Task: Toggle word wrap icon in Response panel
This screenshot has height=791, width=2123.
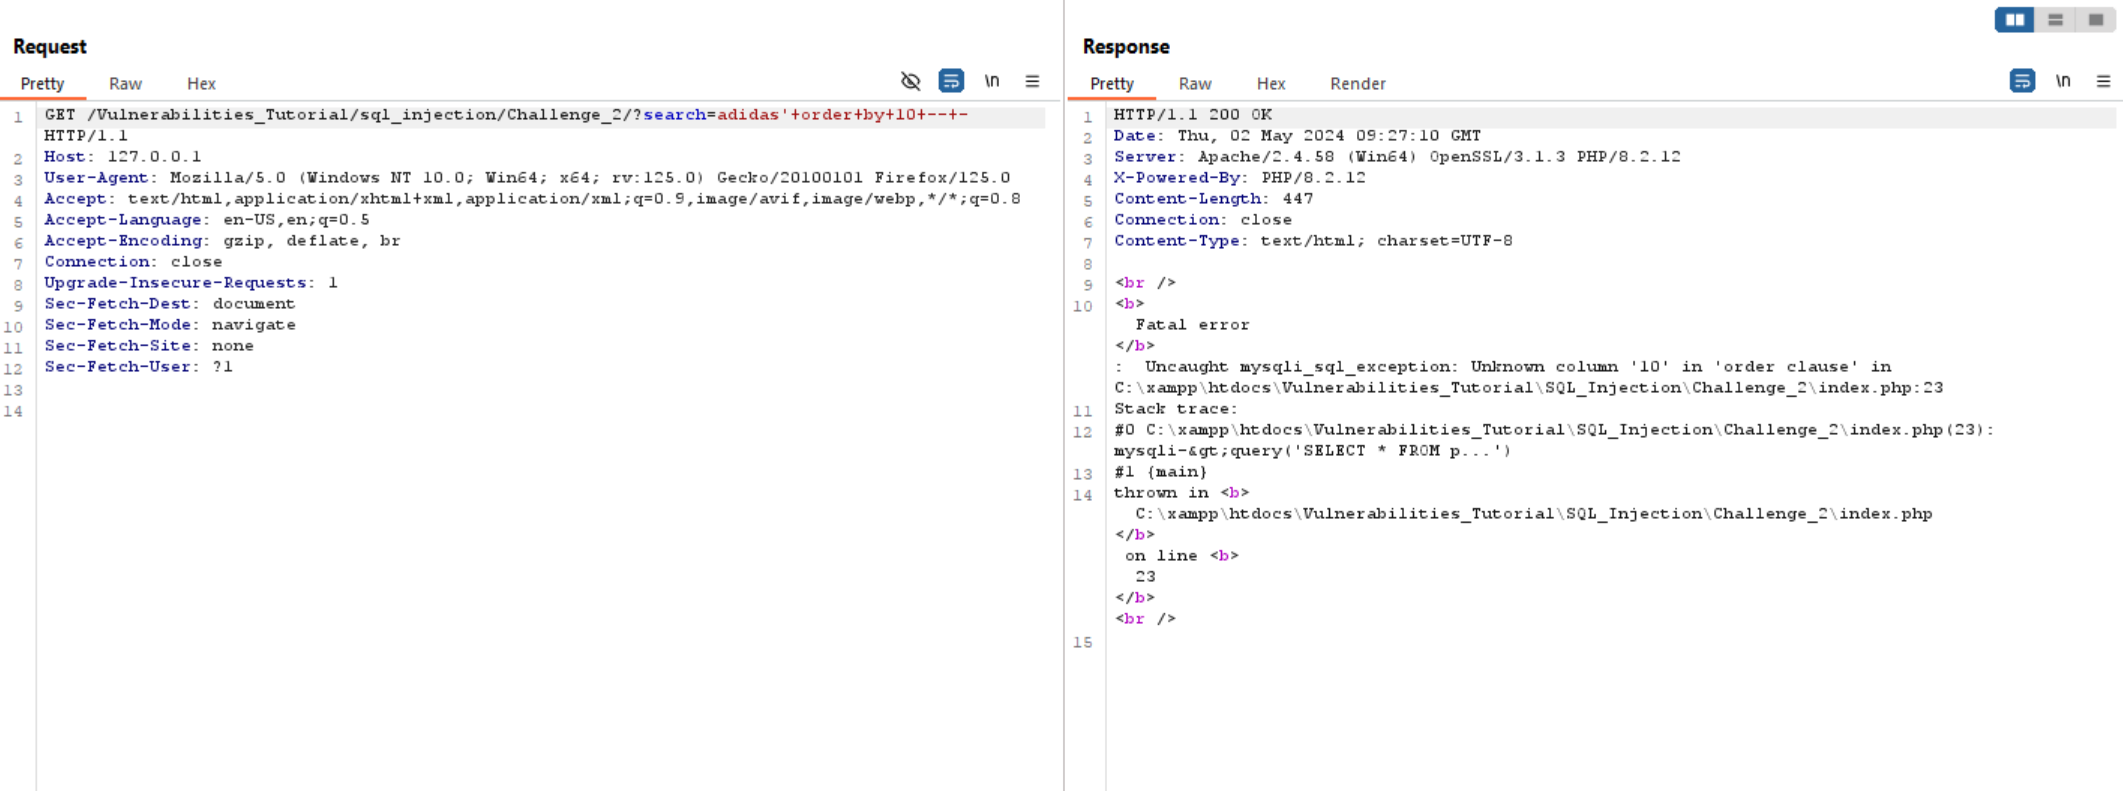Action: coord(2022,81)
